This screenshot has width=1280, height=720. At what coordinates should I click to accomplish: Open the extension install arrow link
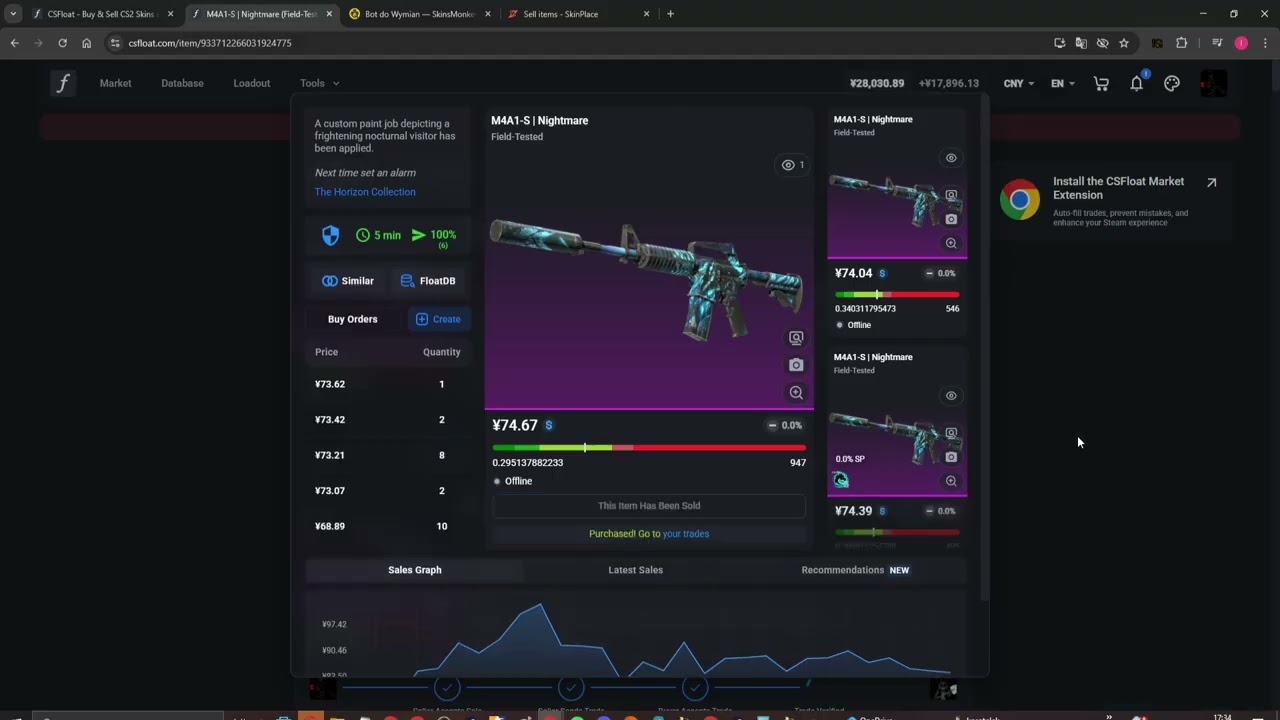pos(1211,182)
